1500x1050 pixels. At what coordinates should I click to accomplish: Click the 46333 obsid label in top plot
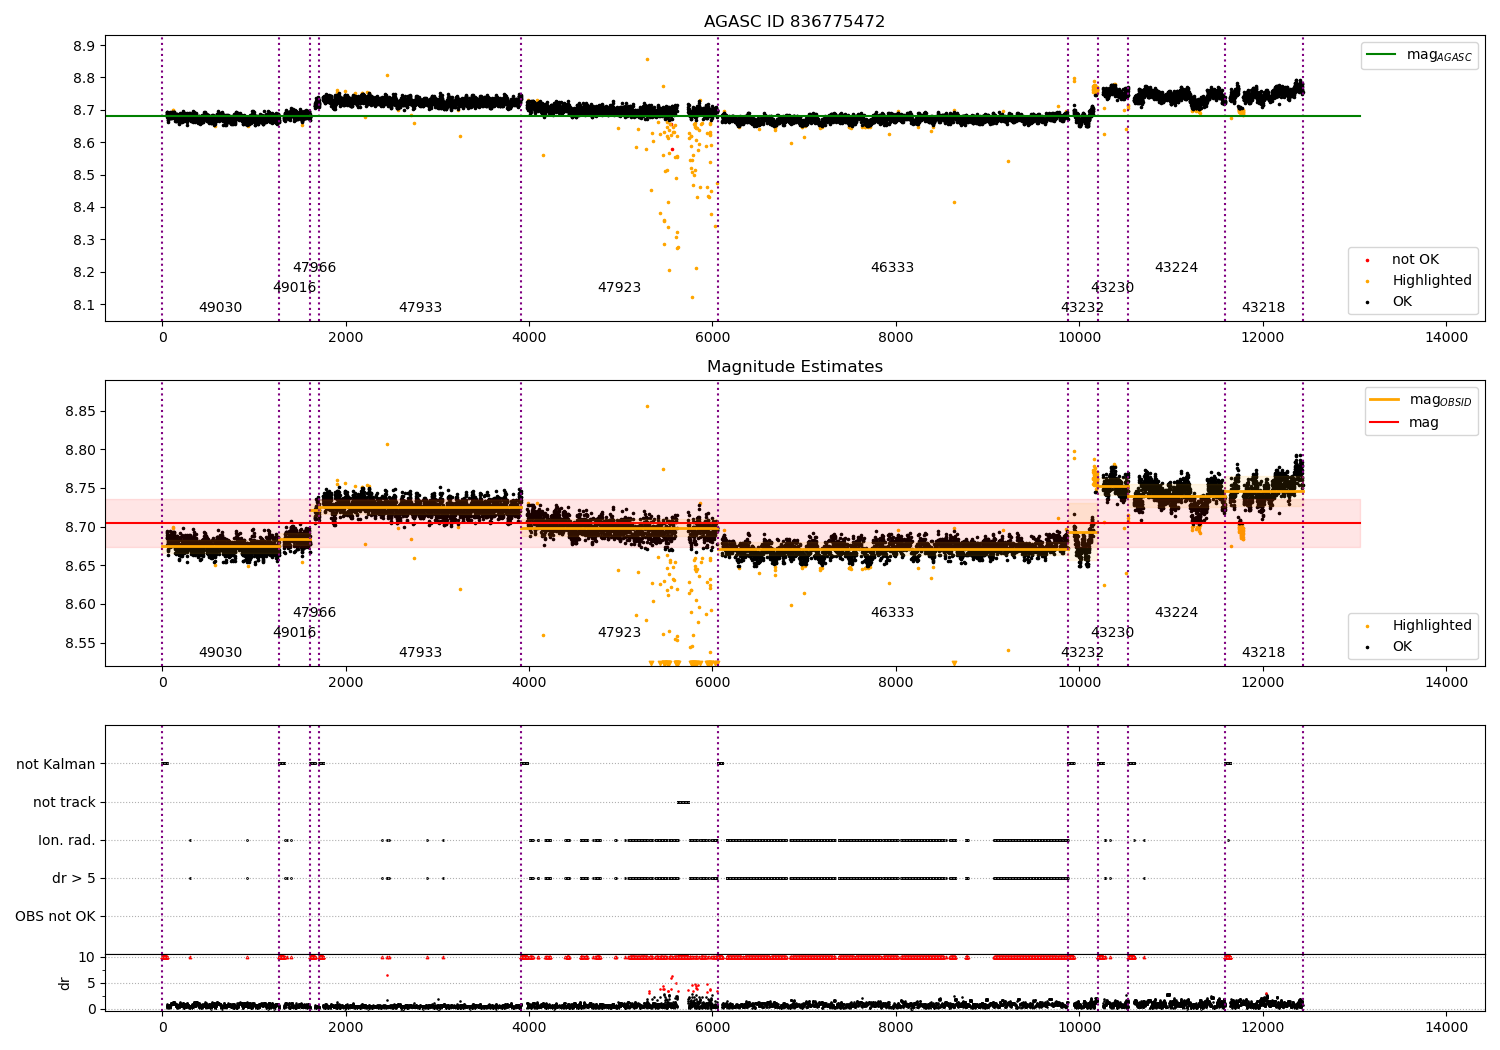892,268
